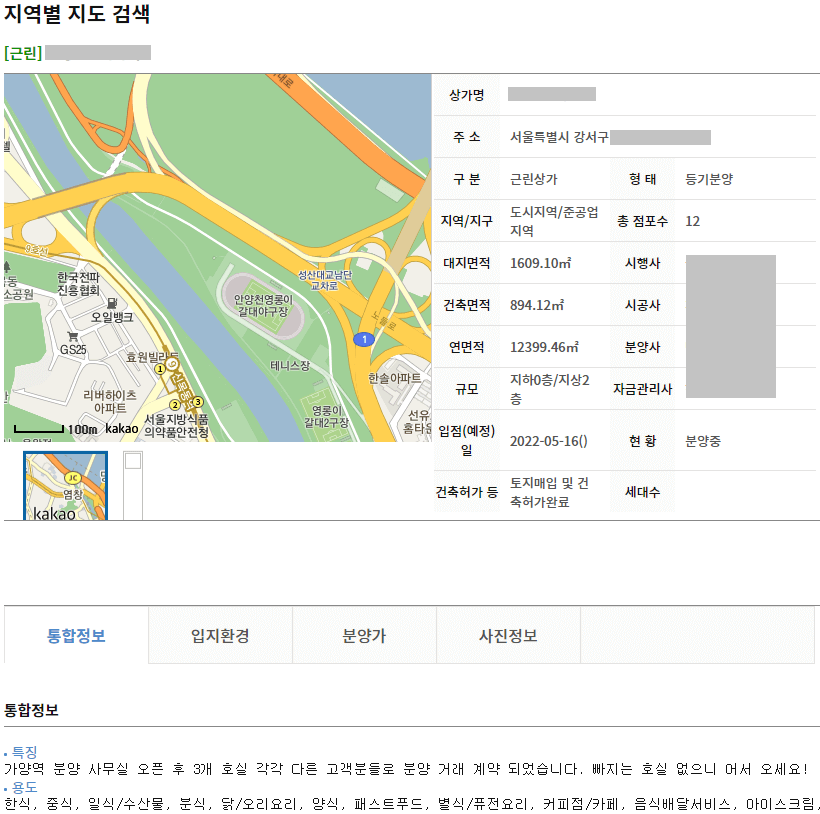Select the GS25 convenience store marker
The image size is (820, 814).
(x=72, y=336)
